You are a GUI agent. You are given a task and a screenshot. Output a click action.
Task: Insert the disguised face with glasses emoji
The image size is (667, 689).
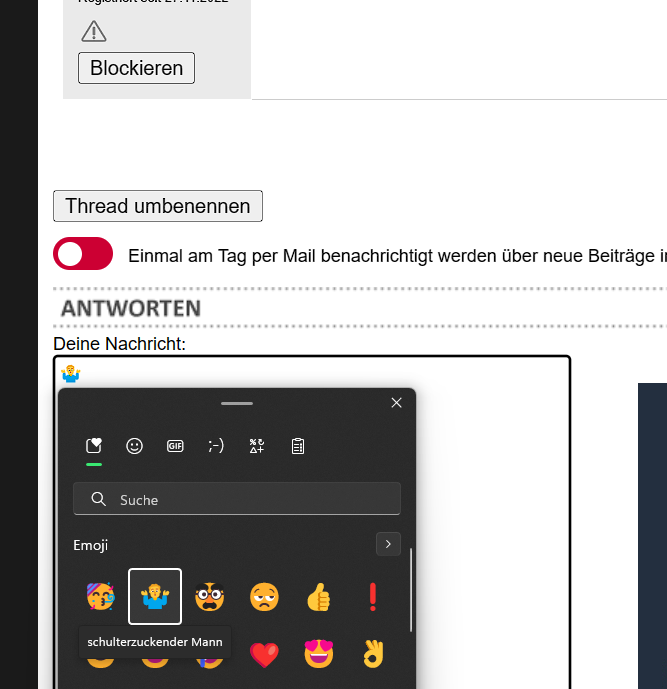(x=210, y=596)
